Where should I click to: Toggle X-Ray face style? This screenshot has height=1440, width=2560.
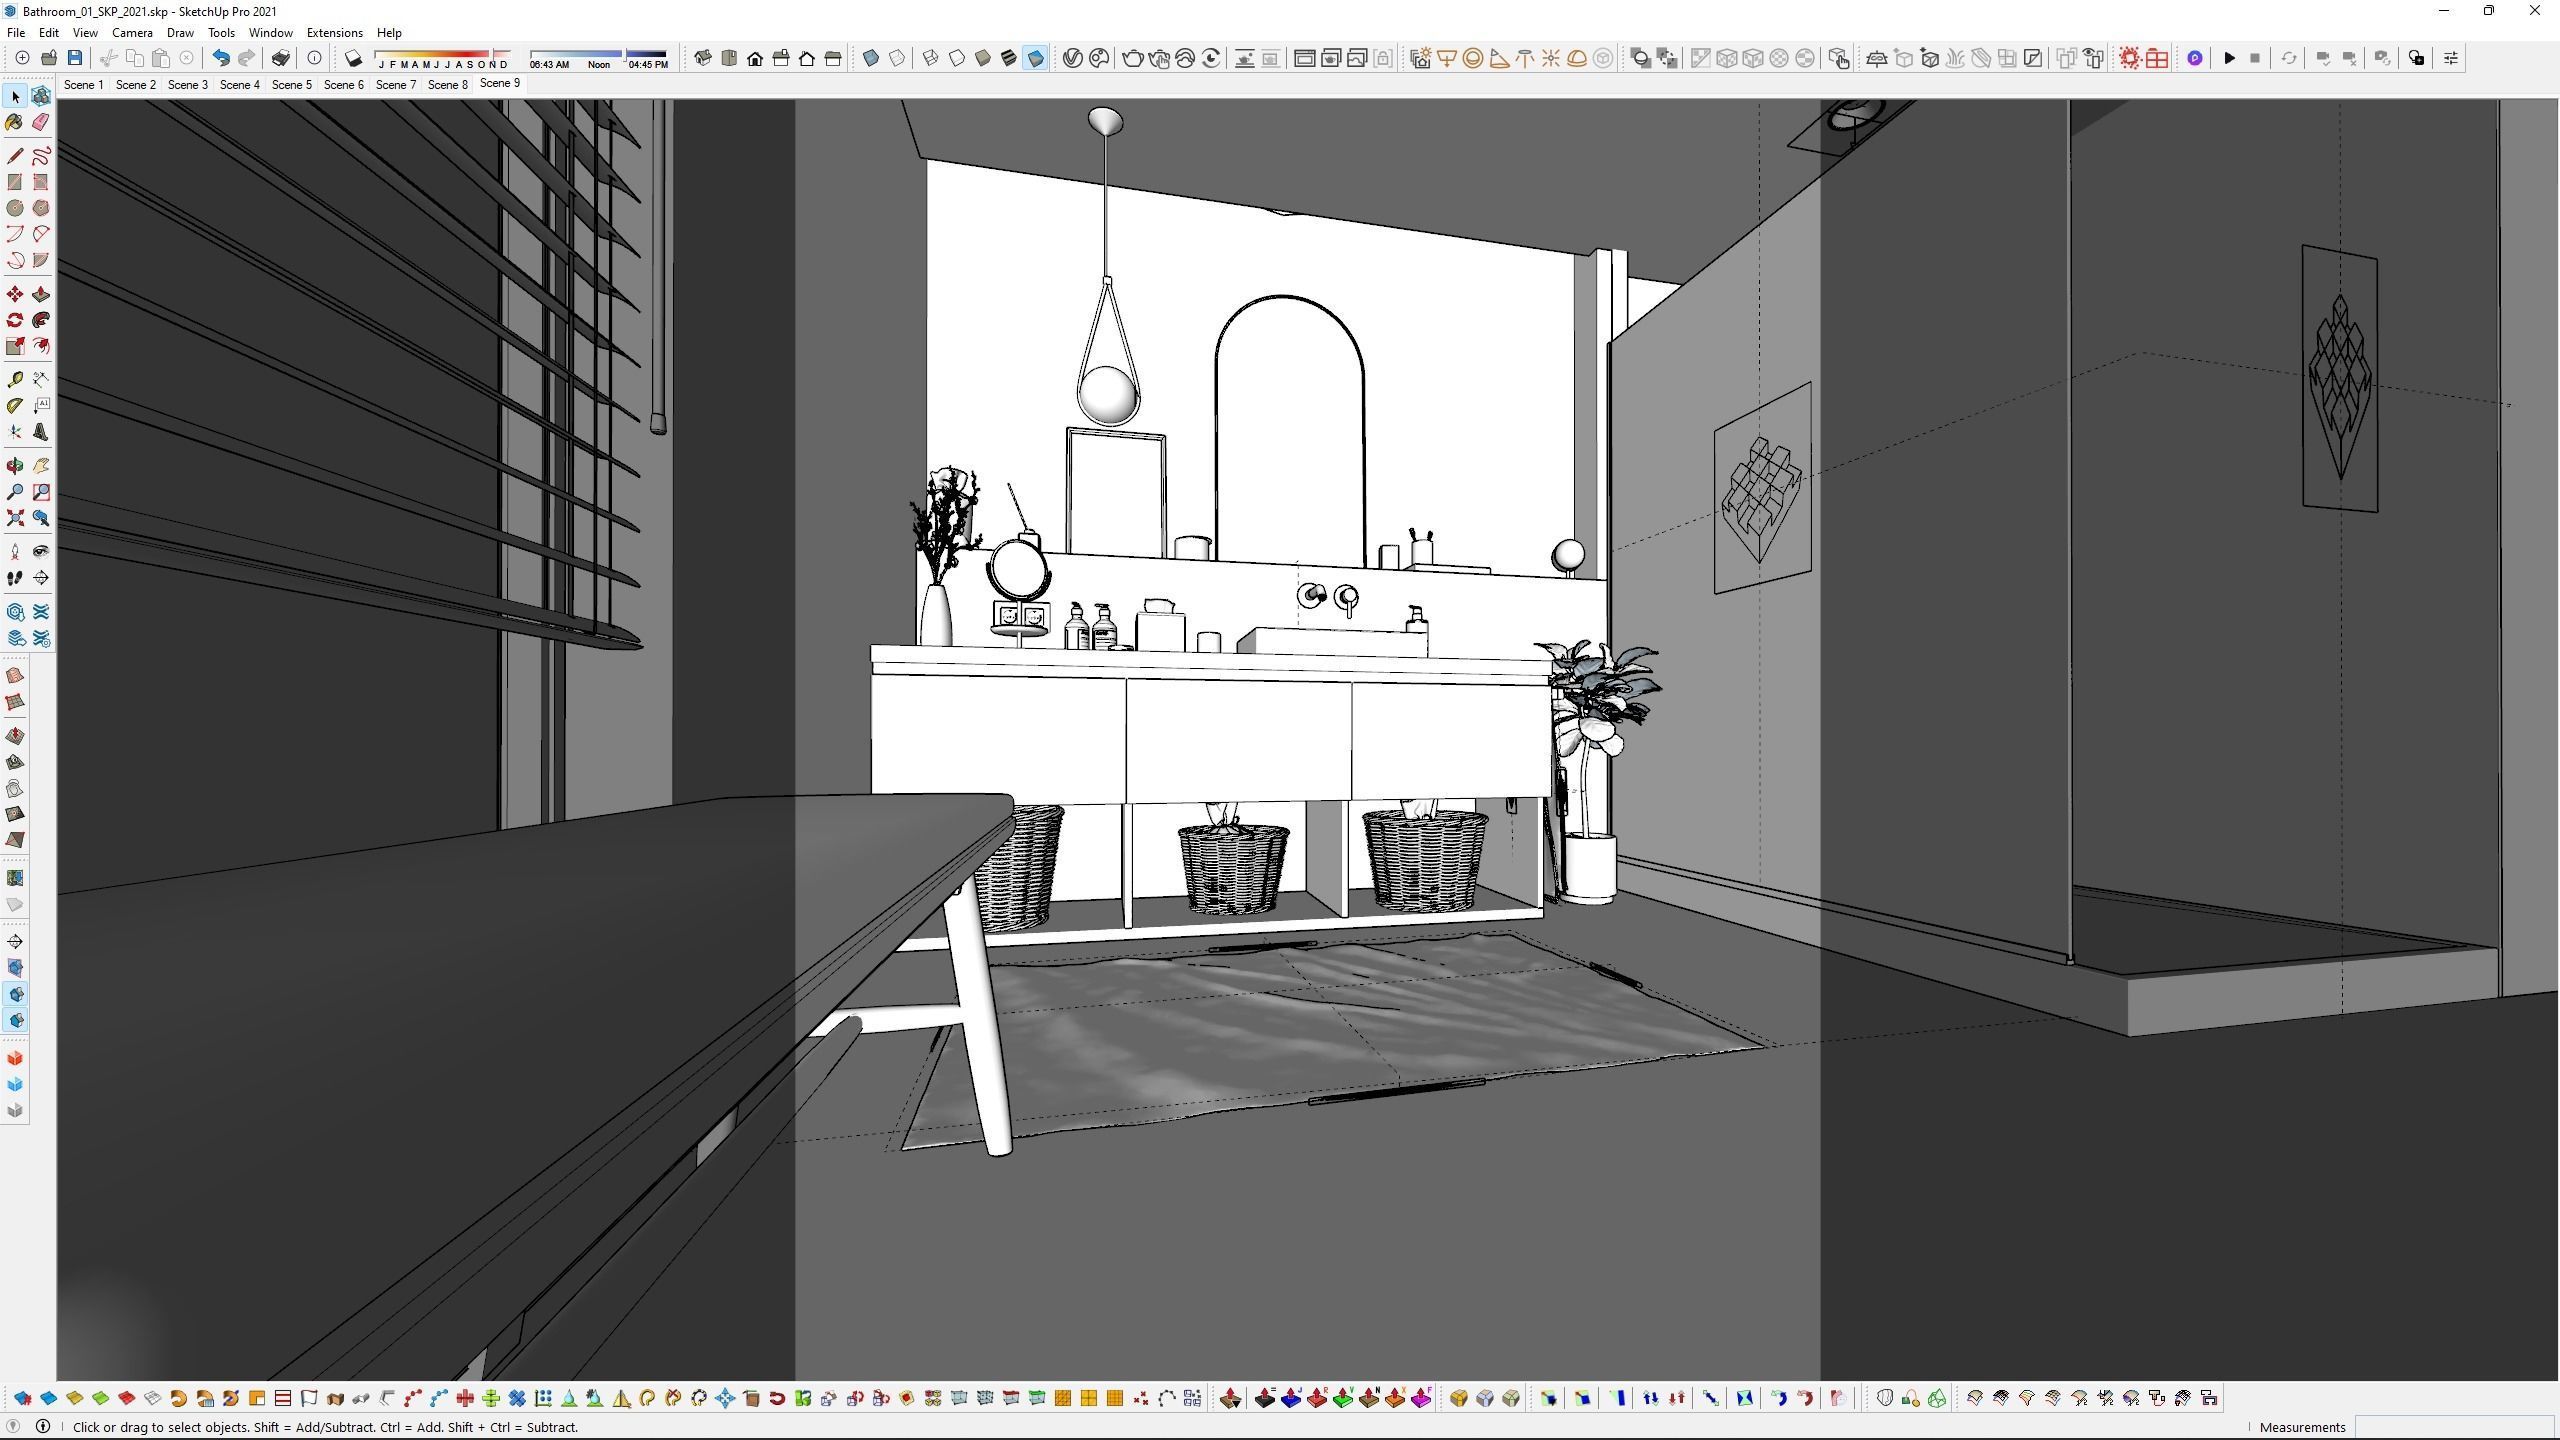[x=871, y=58]
